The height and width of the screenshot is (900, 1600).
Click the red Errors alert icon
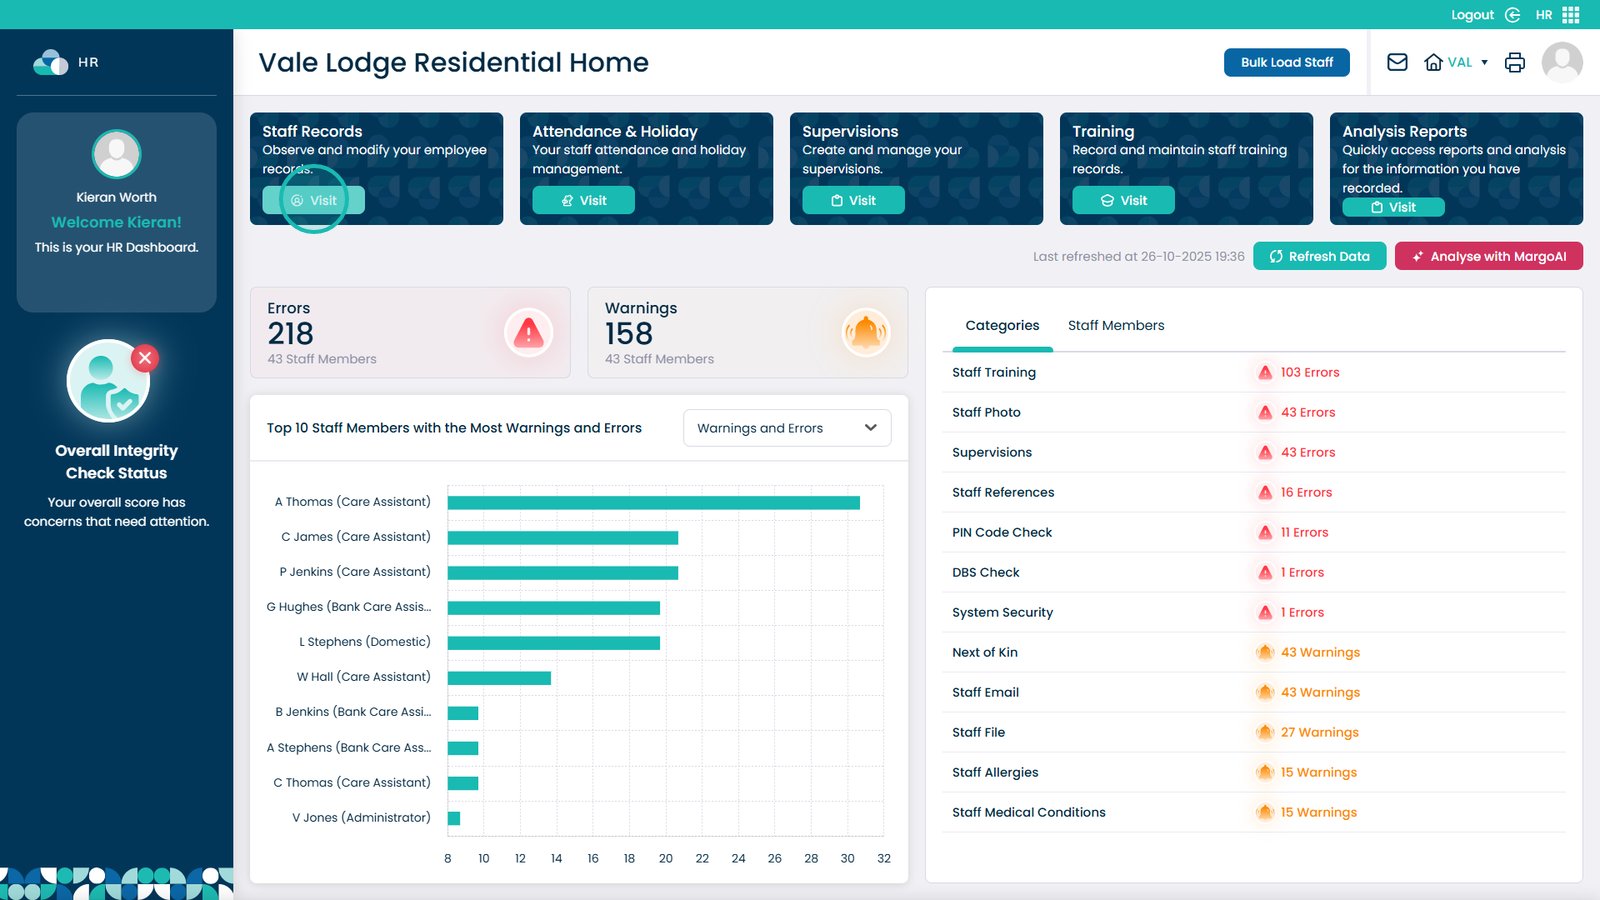click(x=528, y=333)
